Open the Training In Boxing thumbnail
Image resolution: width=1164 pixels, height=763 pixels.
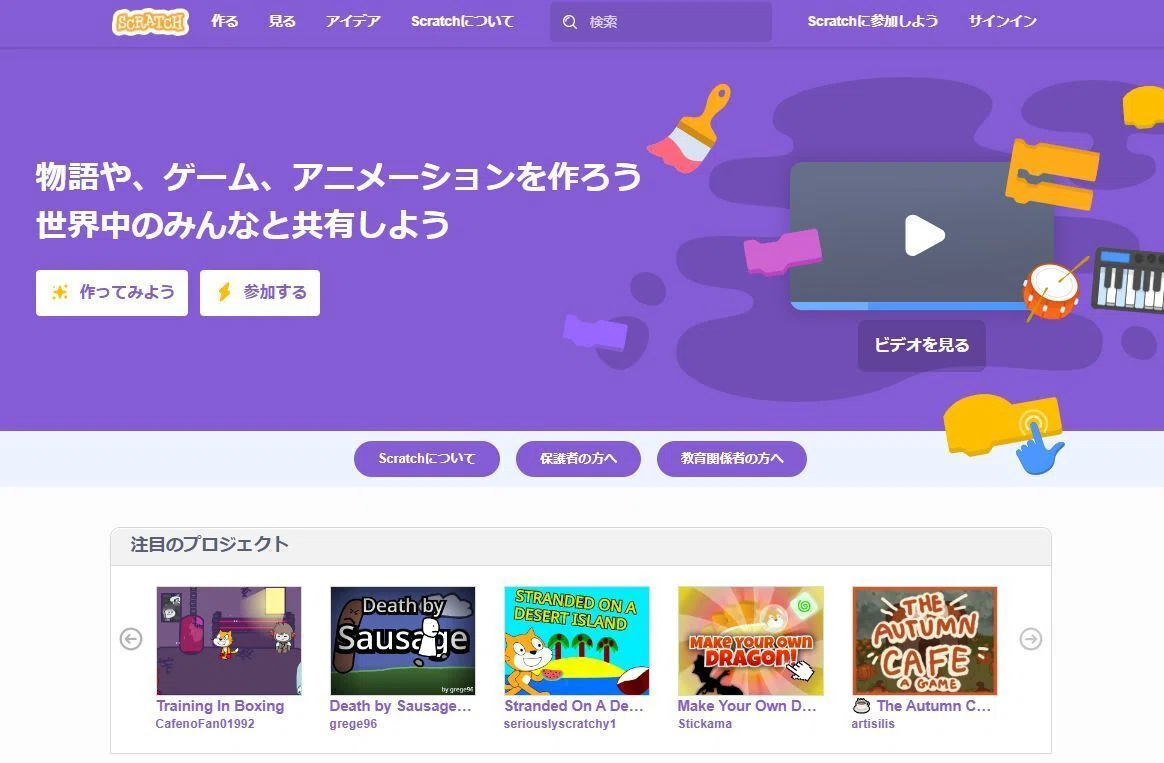coord(229,641)
